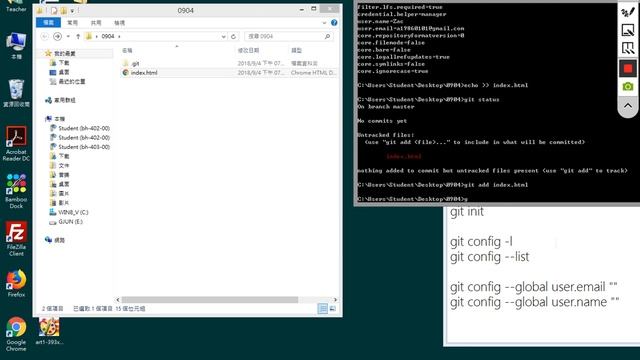Expand the Explorer ribbon using the chevron
This screenshot has width=640, height=360.
(324, 23)
